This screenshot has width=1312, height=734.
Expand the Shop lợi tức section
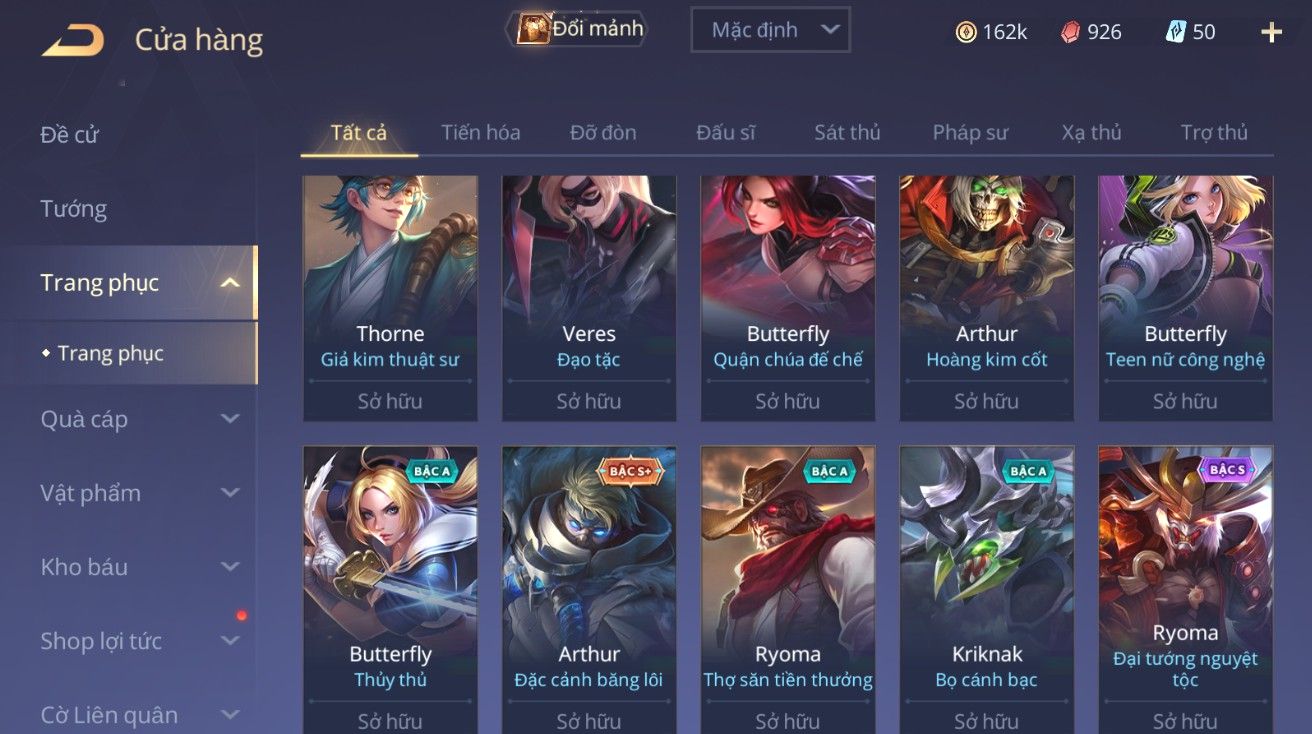(x=230, y=641)
